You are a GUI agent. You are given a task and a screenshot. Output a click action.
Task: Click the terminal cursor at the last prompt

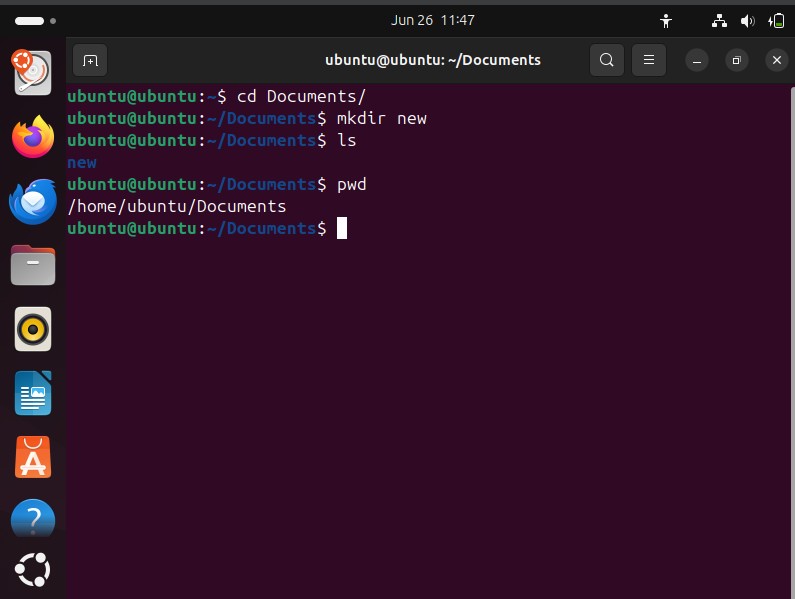click(342, 228)
